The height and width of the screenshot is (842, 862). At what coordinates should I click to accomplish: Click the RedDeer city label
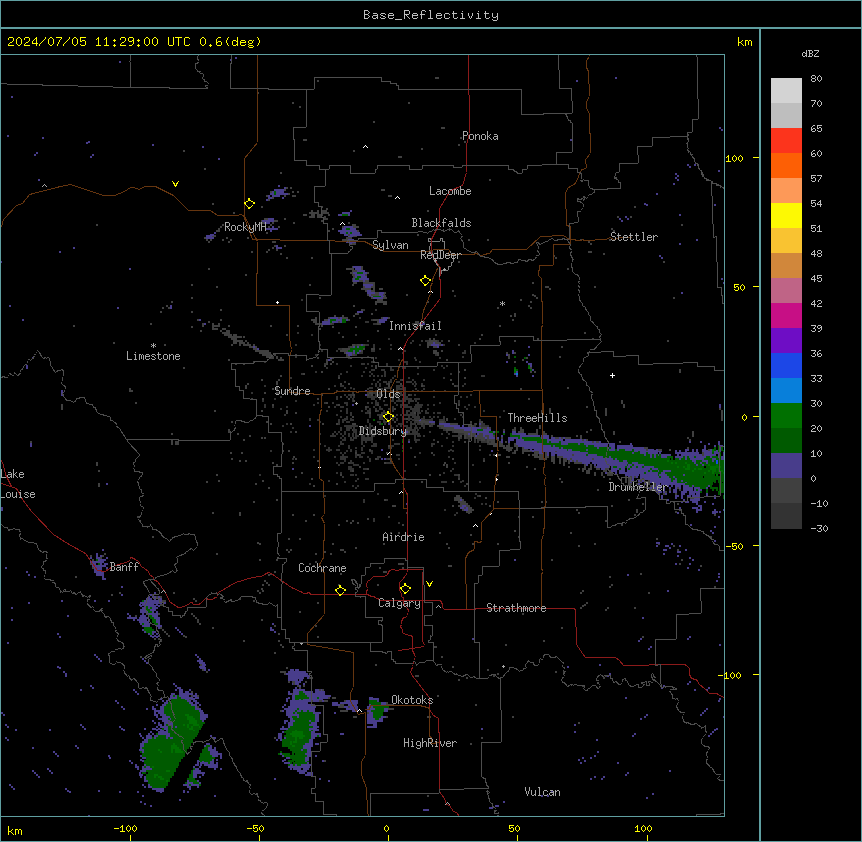tap(440, 255)
